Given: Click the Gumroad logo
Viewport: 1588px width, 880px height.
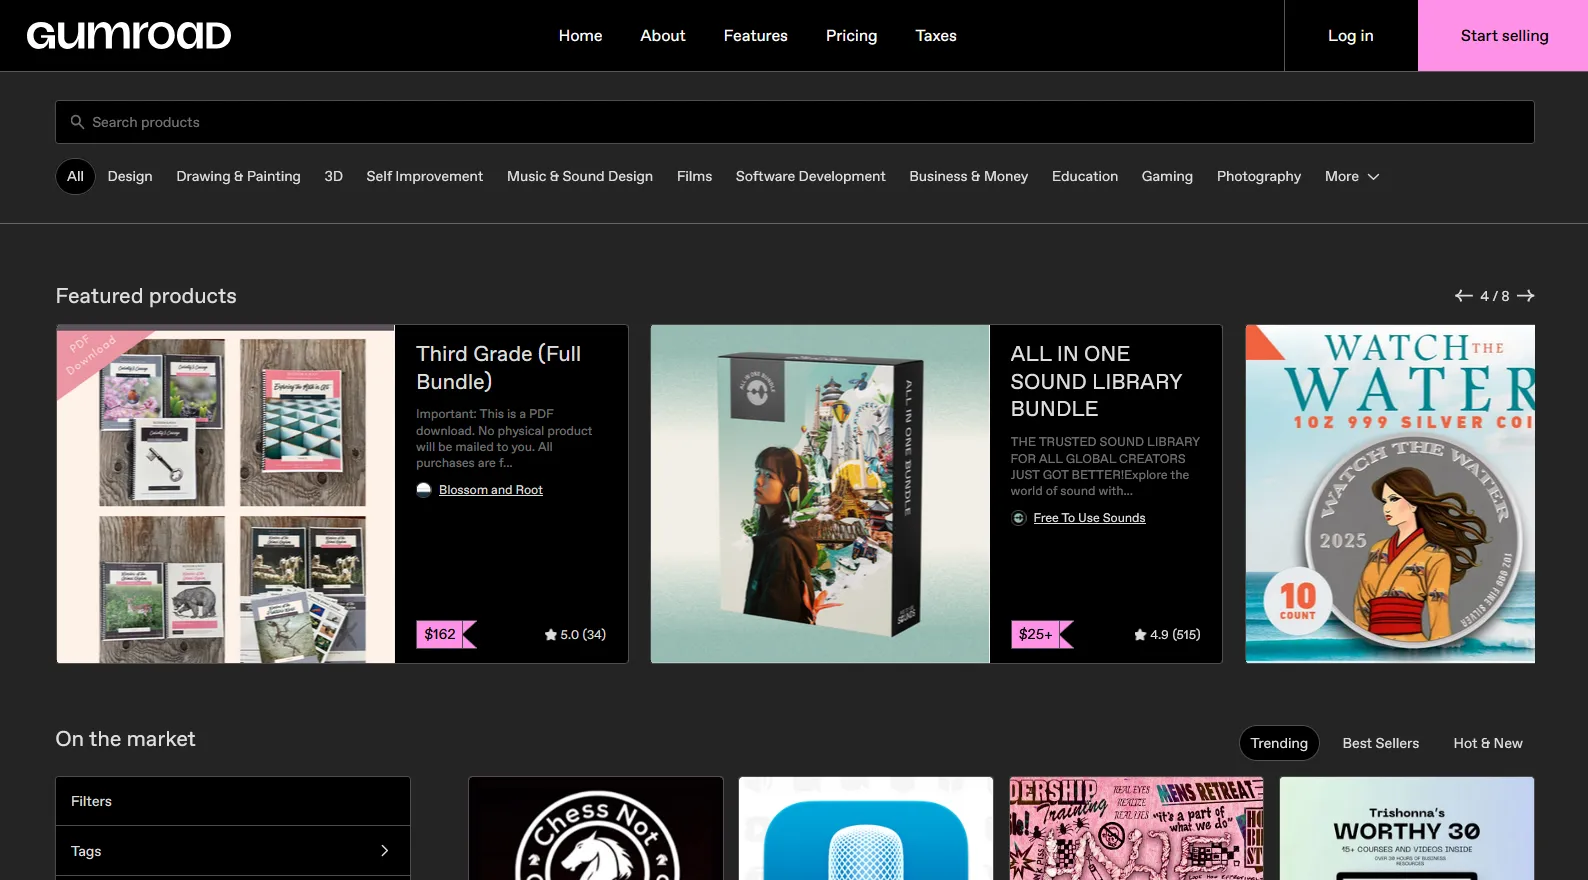Looking at the screenshot, I should [x=129, y=36].
